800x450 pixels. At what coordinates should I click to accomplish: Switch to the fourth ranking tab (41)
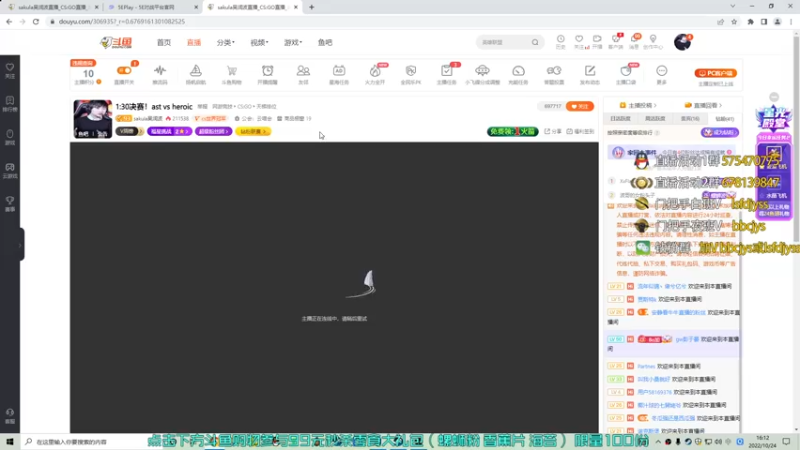pyautogui.click(x=724, y=118)
